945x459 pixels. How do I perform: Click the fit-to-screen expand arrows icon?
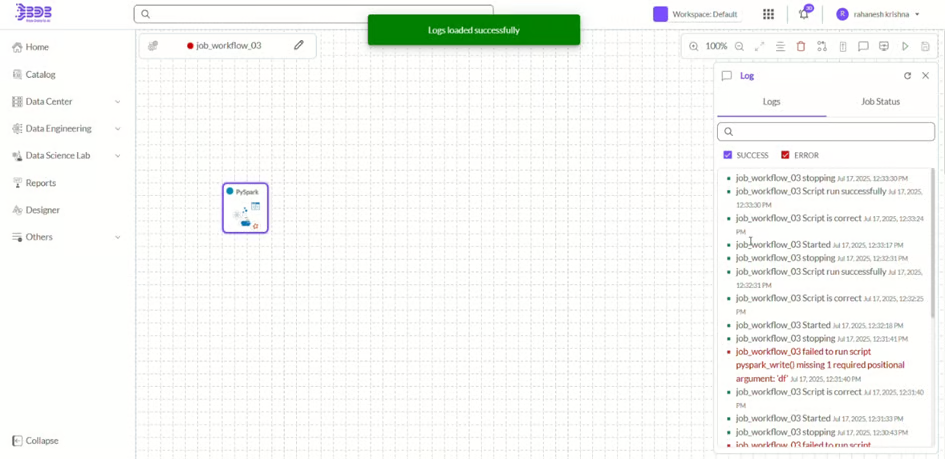(x=759, y=46)
